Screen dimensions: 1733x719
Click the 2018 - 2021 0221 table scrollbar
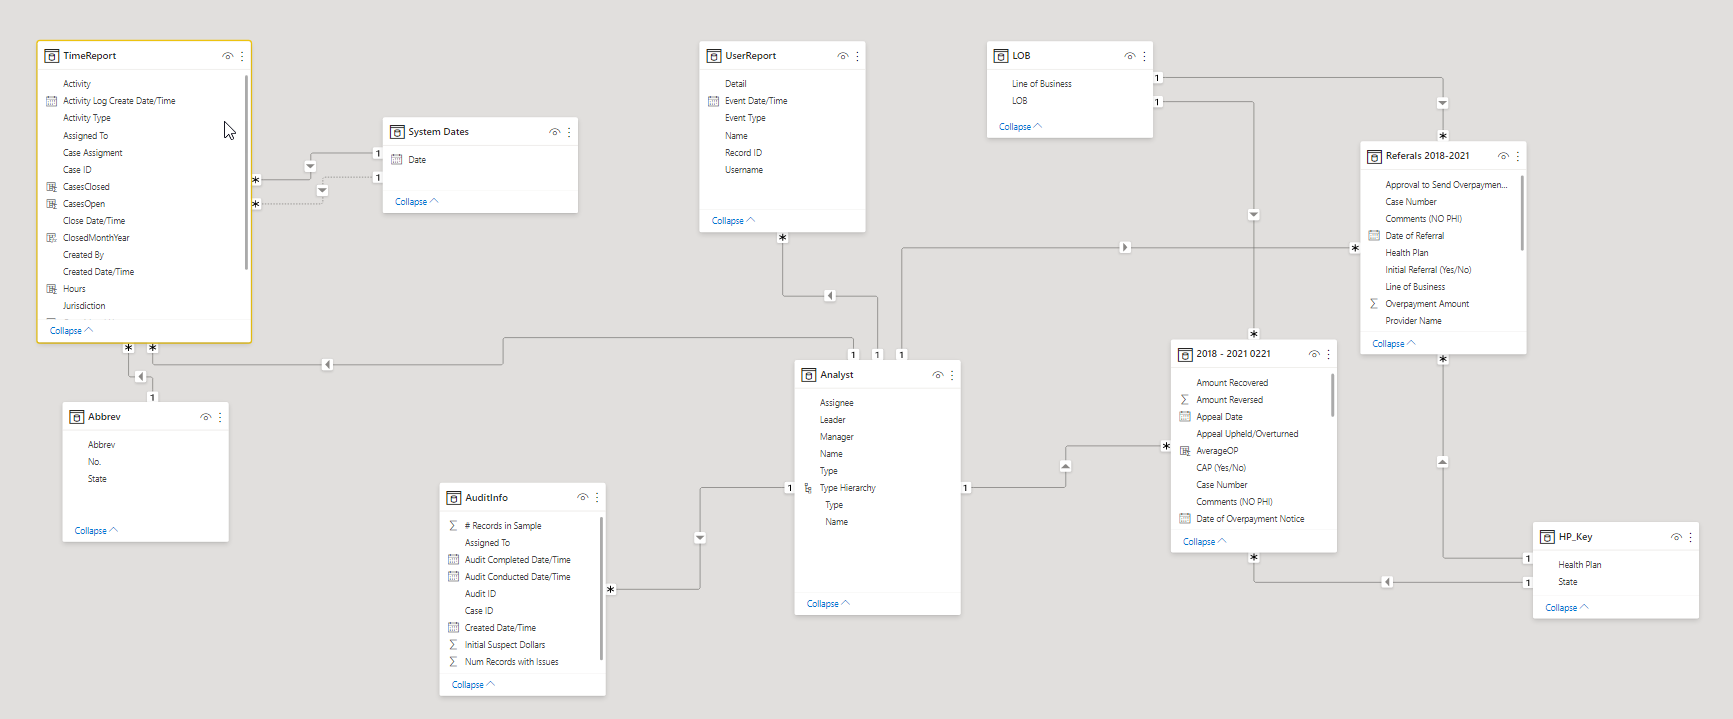[x=1332, y=395]
